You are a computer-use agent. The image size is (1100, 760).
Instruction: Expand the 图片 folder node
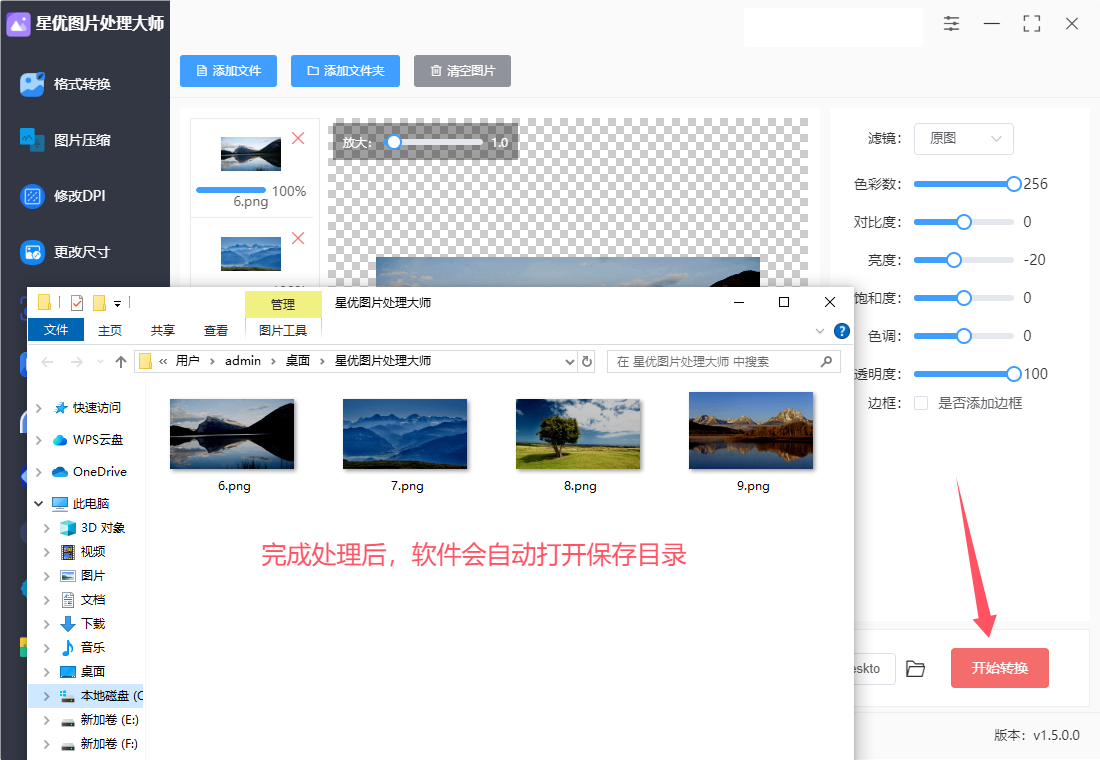(x=46, y=575)
